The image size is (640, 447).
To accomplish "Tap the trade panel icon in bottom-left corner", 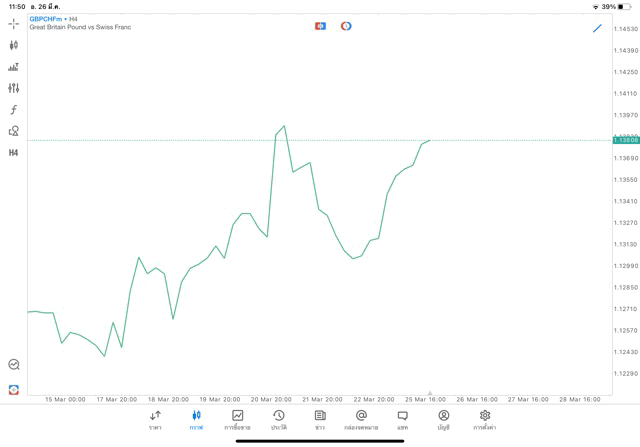I will 13,389.
